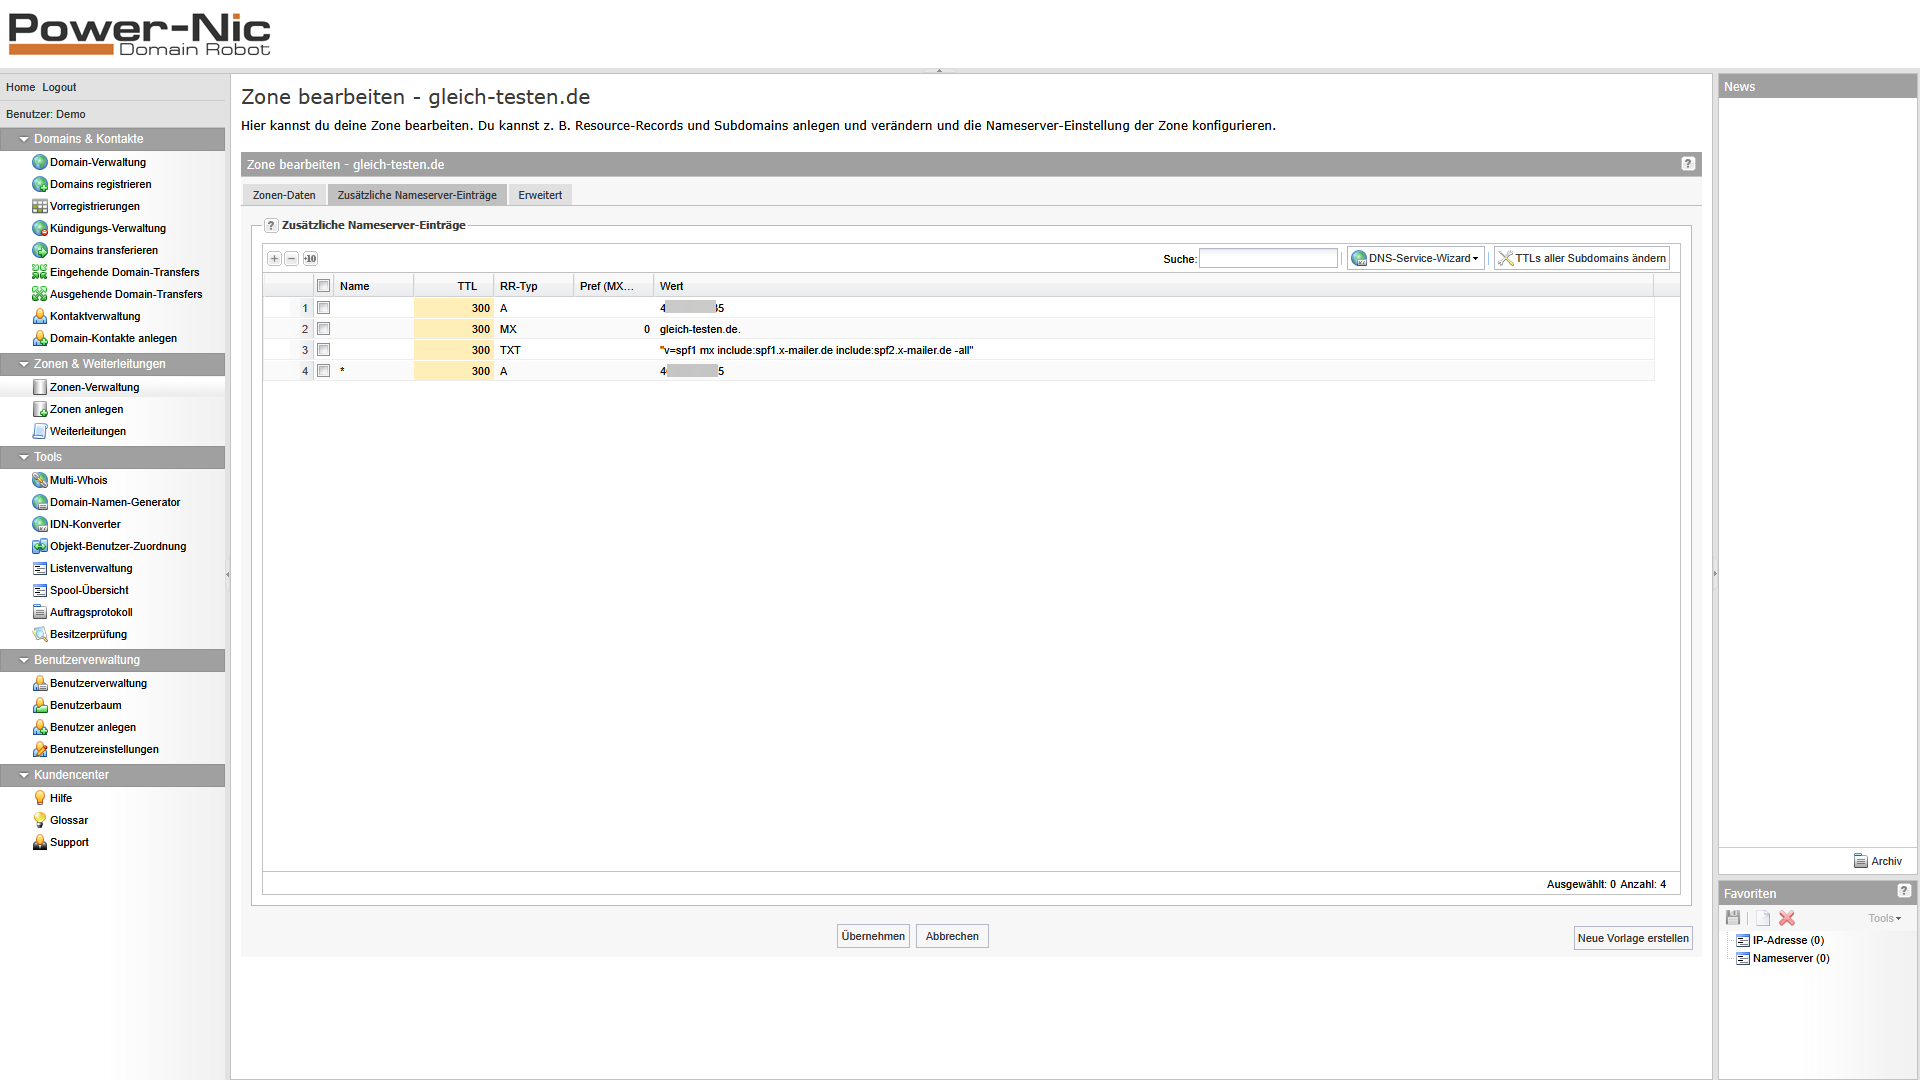Click the save favorites disk icon
This screenshot has width=1920, height=1080.
click(x=1733, y=918)
